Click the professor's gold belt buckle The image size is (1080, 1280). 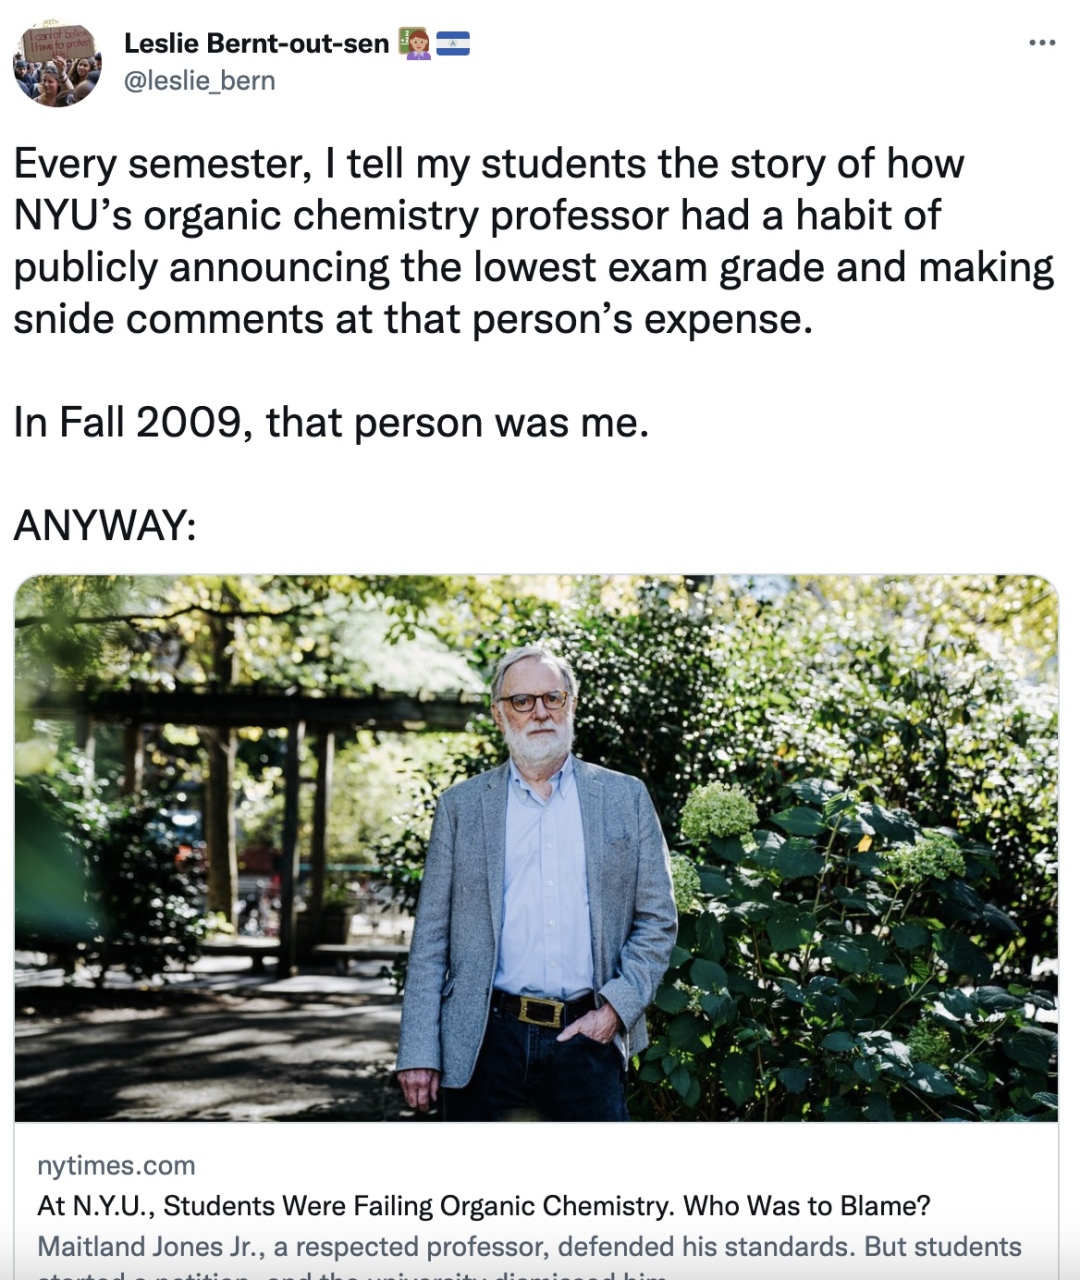(x=541, y=1011)
